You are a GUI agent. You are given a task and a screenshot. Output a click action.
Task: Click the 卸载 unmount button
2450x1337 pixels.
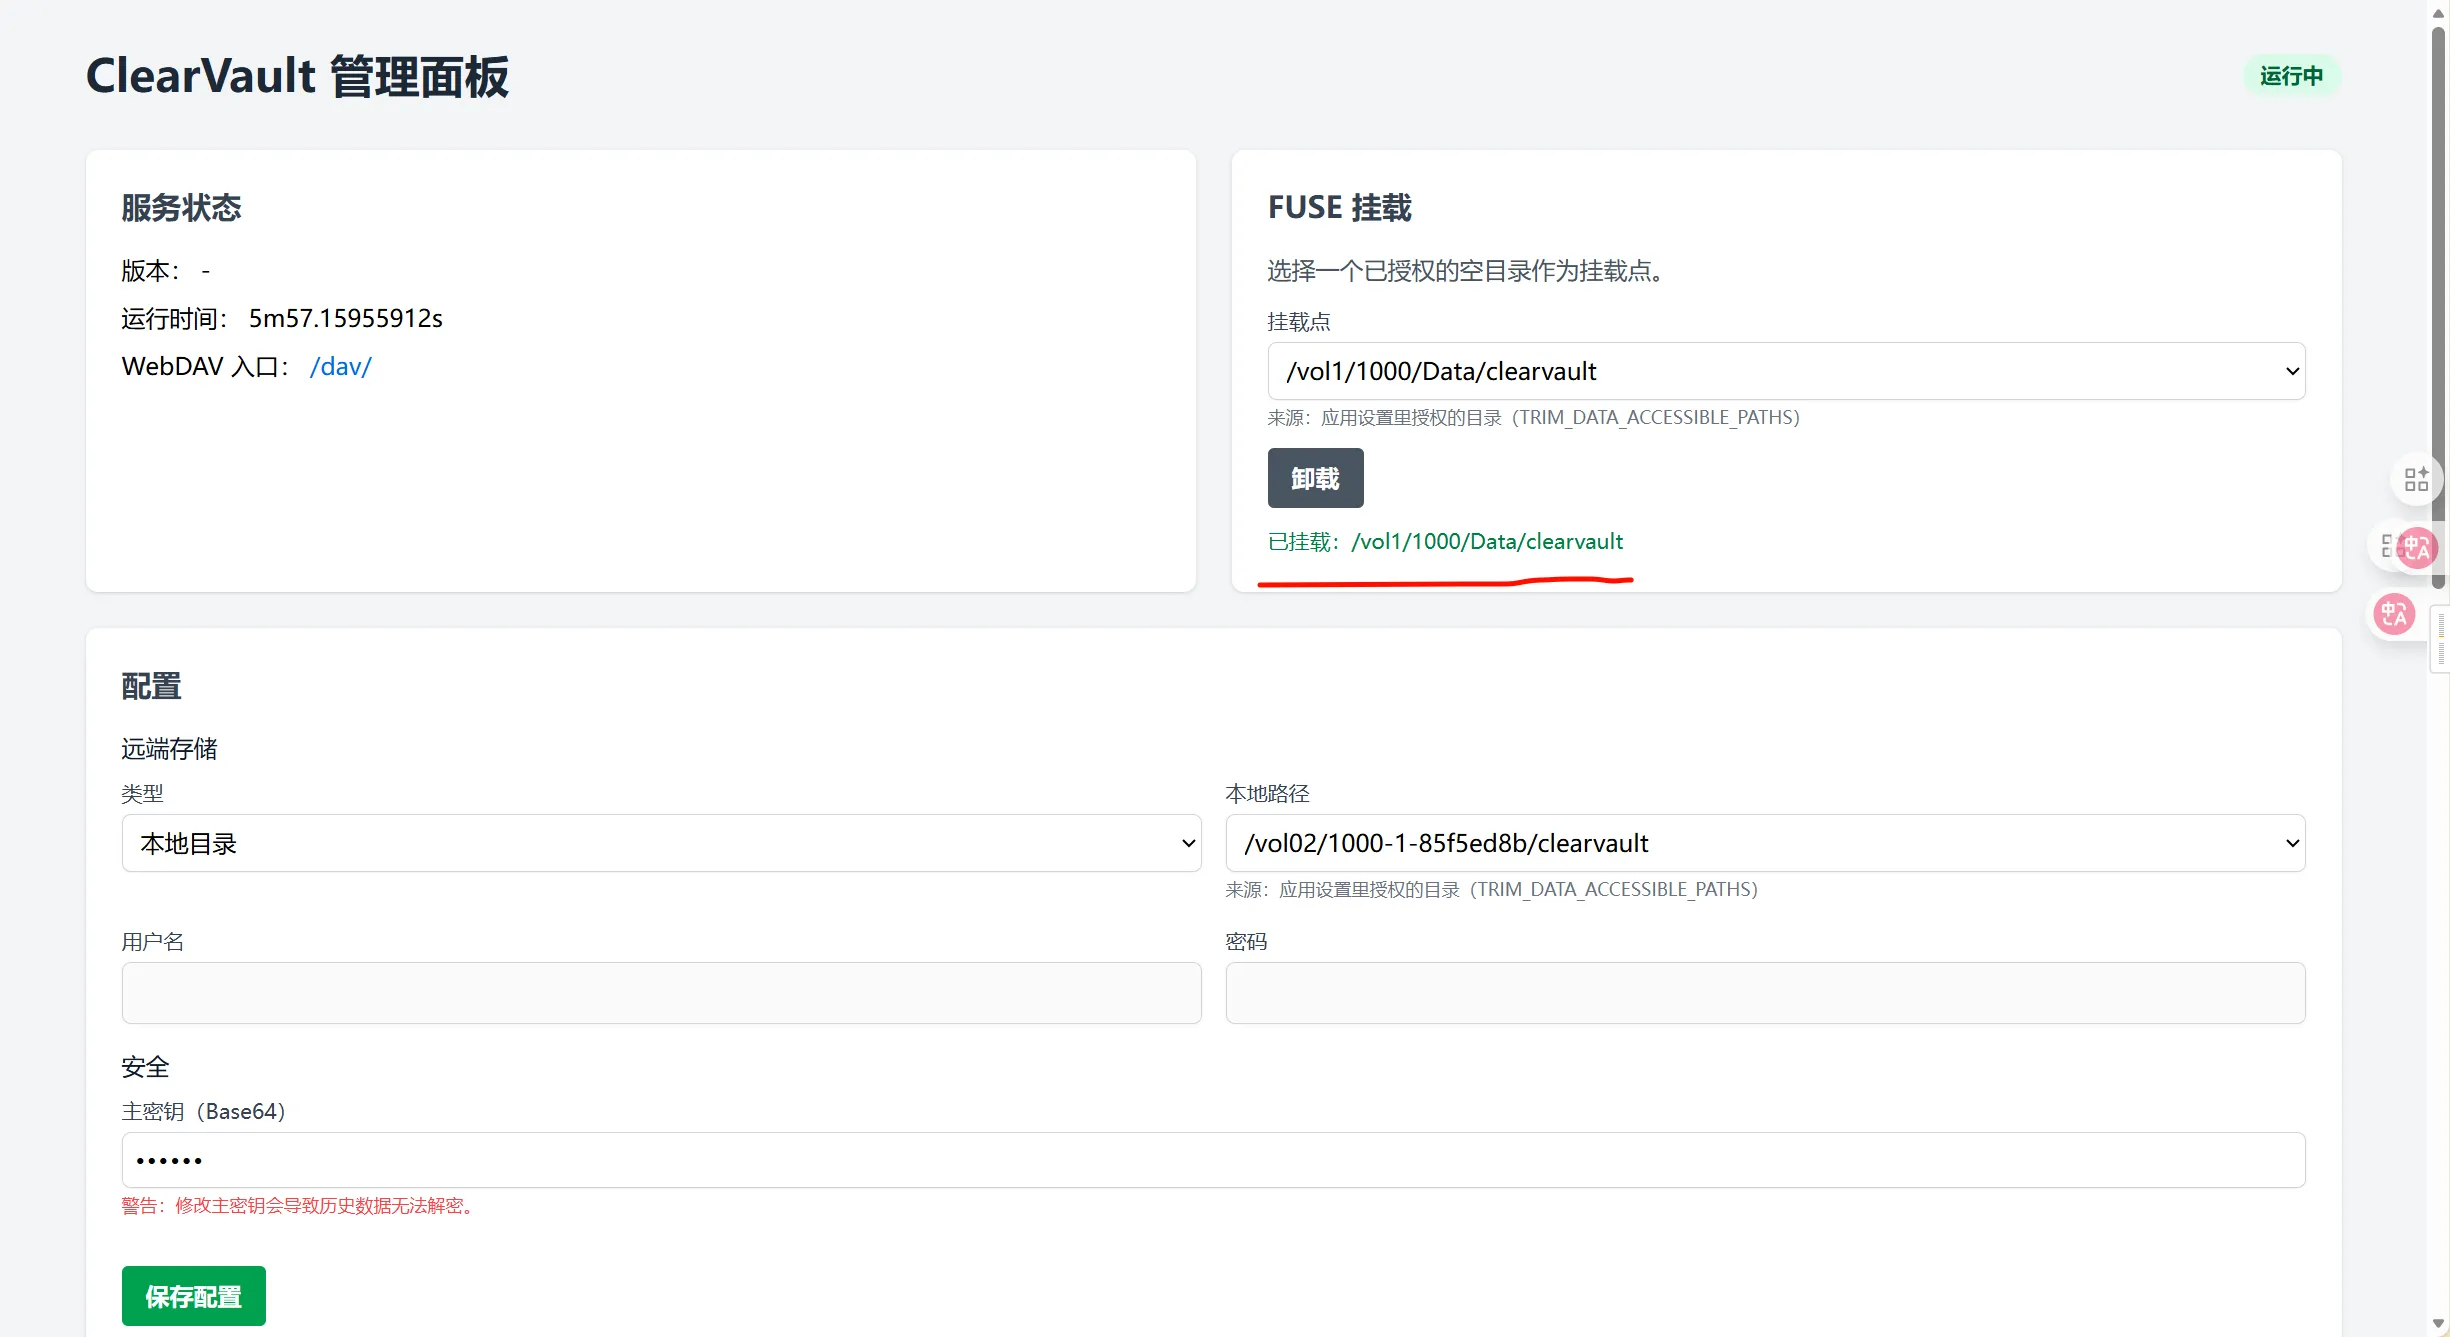(x=1315, y=478)
